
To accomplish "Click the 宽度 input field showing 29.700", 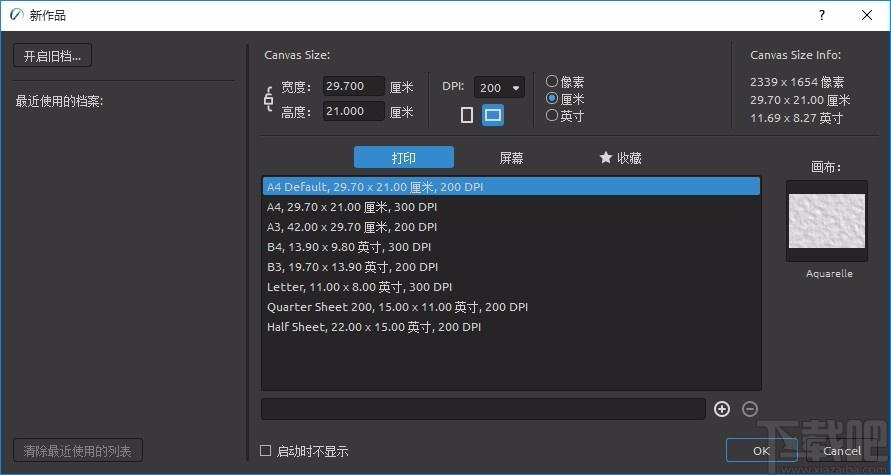I will click(354, 86).
